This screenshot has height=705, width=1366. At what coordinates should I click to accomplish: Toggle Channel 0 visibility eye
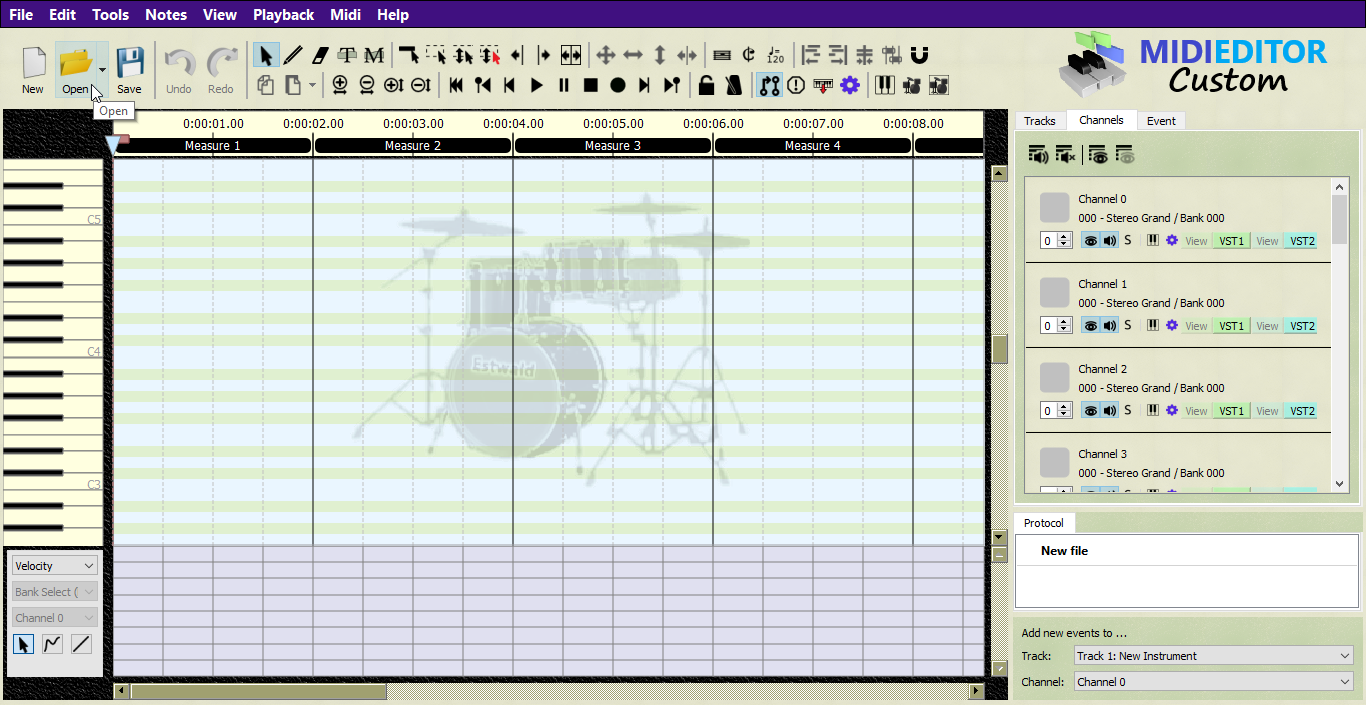1091,241
